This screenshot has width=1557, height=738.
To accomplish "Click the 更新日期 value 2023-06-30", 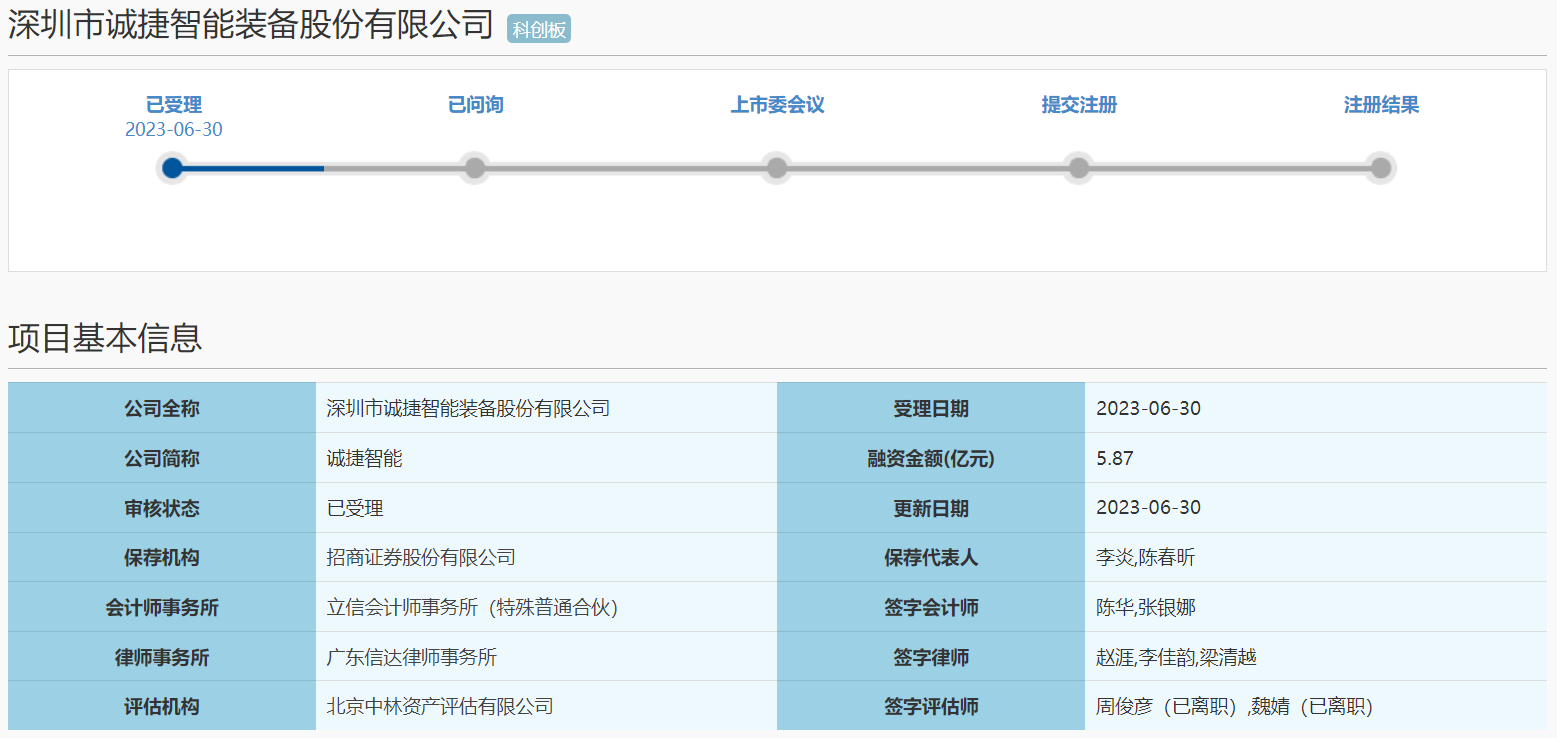I will click(x=1148, y=507).
